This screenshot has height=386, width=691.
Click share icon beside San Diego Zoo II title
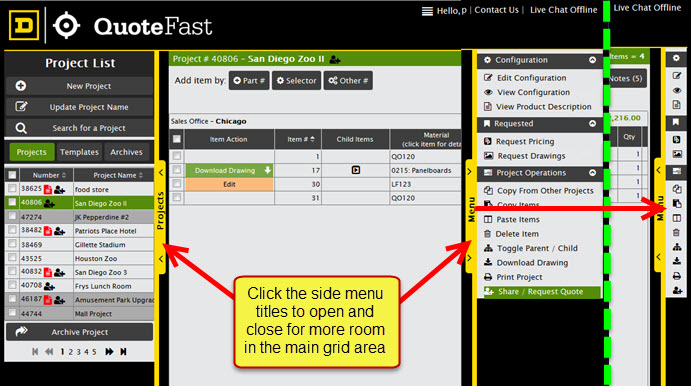point(335,59)
